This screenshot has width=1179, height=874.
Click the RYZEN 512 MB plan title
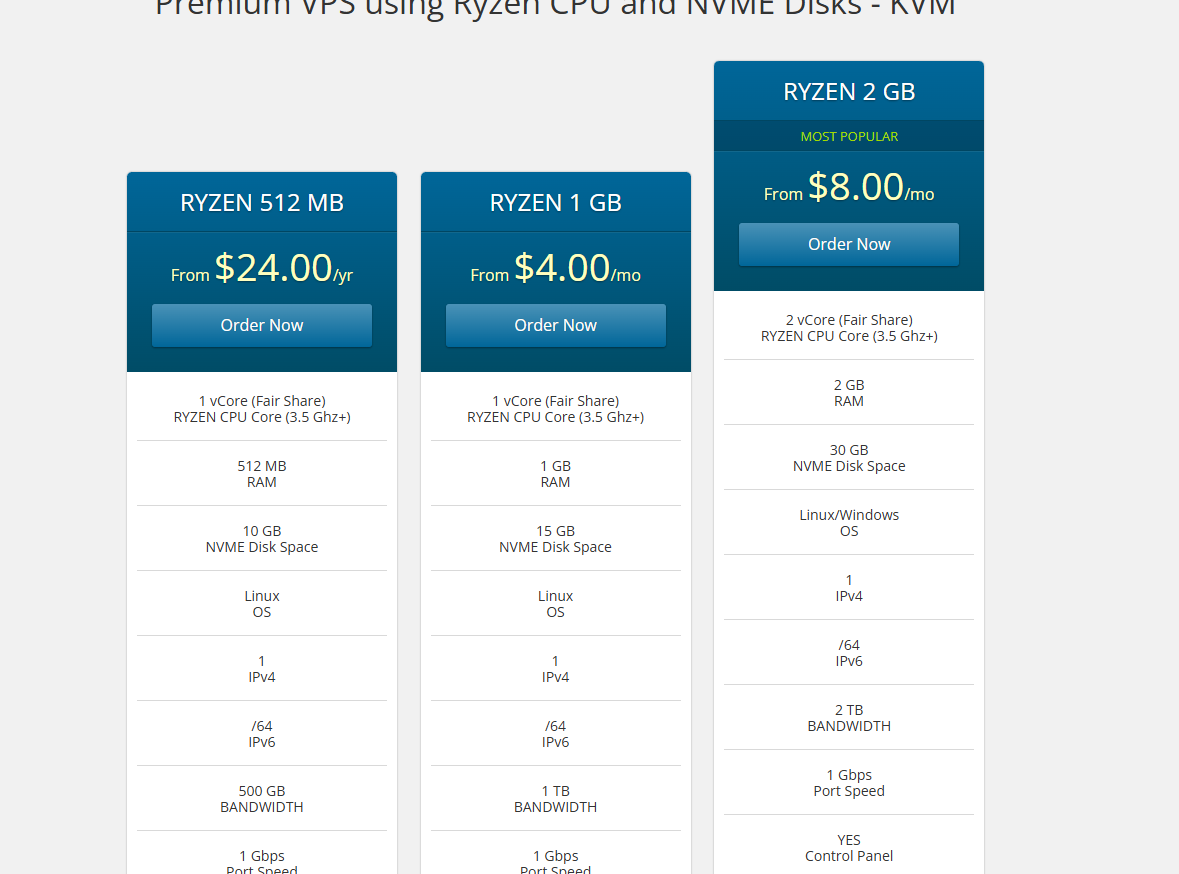pyautogui.click(x=262, y=203)
